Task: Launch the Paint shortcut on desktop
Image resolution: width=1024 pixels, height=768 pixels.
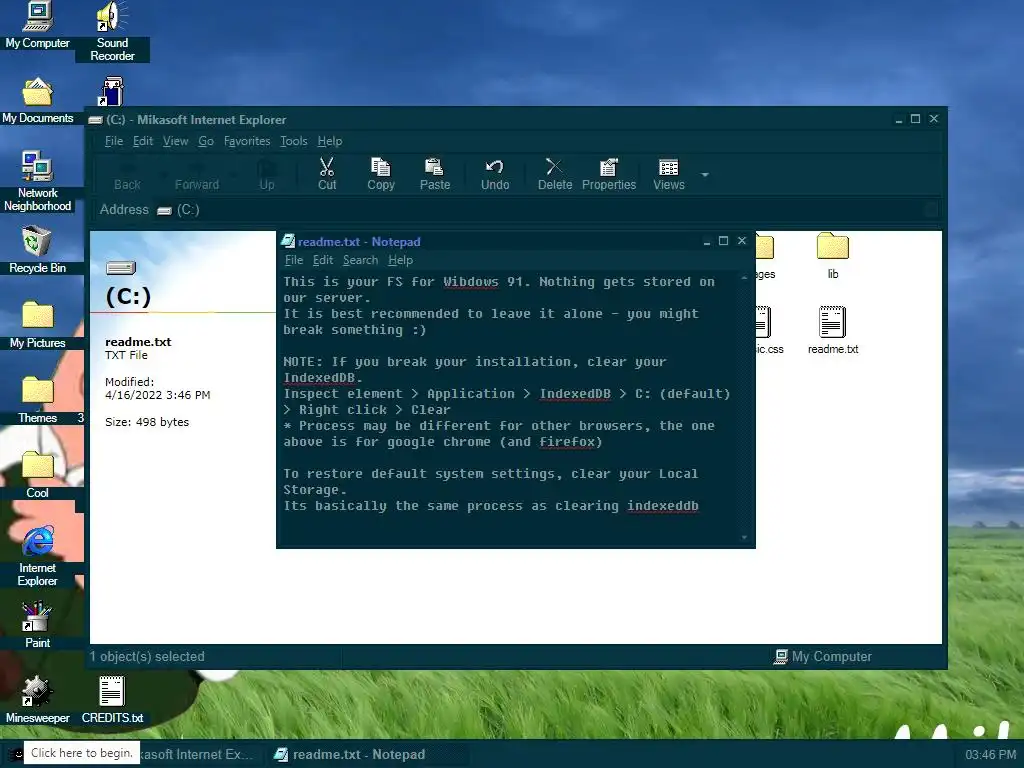Action: click(37, 625)
